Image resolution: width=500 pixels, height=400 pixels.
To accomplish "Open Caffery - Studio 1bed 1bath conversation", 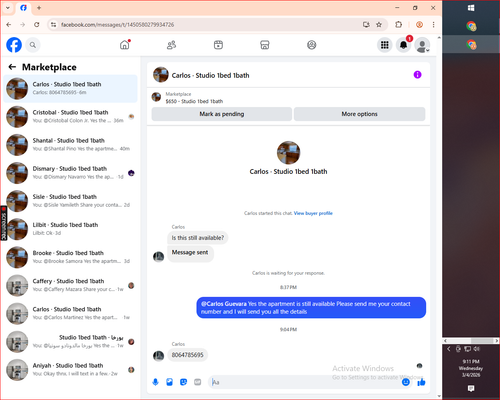I will tap(70, 285).
